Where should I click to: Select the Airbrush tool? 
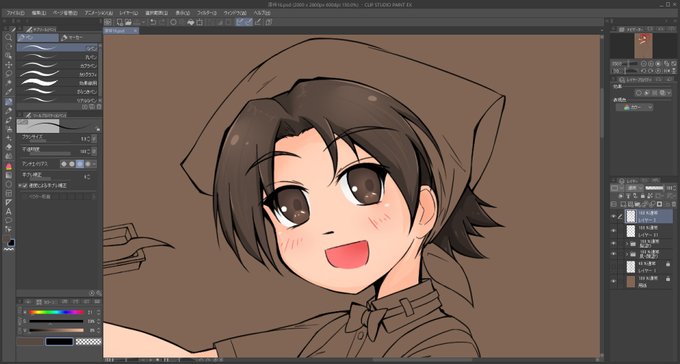(x=8, y=129)
